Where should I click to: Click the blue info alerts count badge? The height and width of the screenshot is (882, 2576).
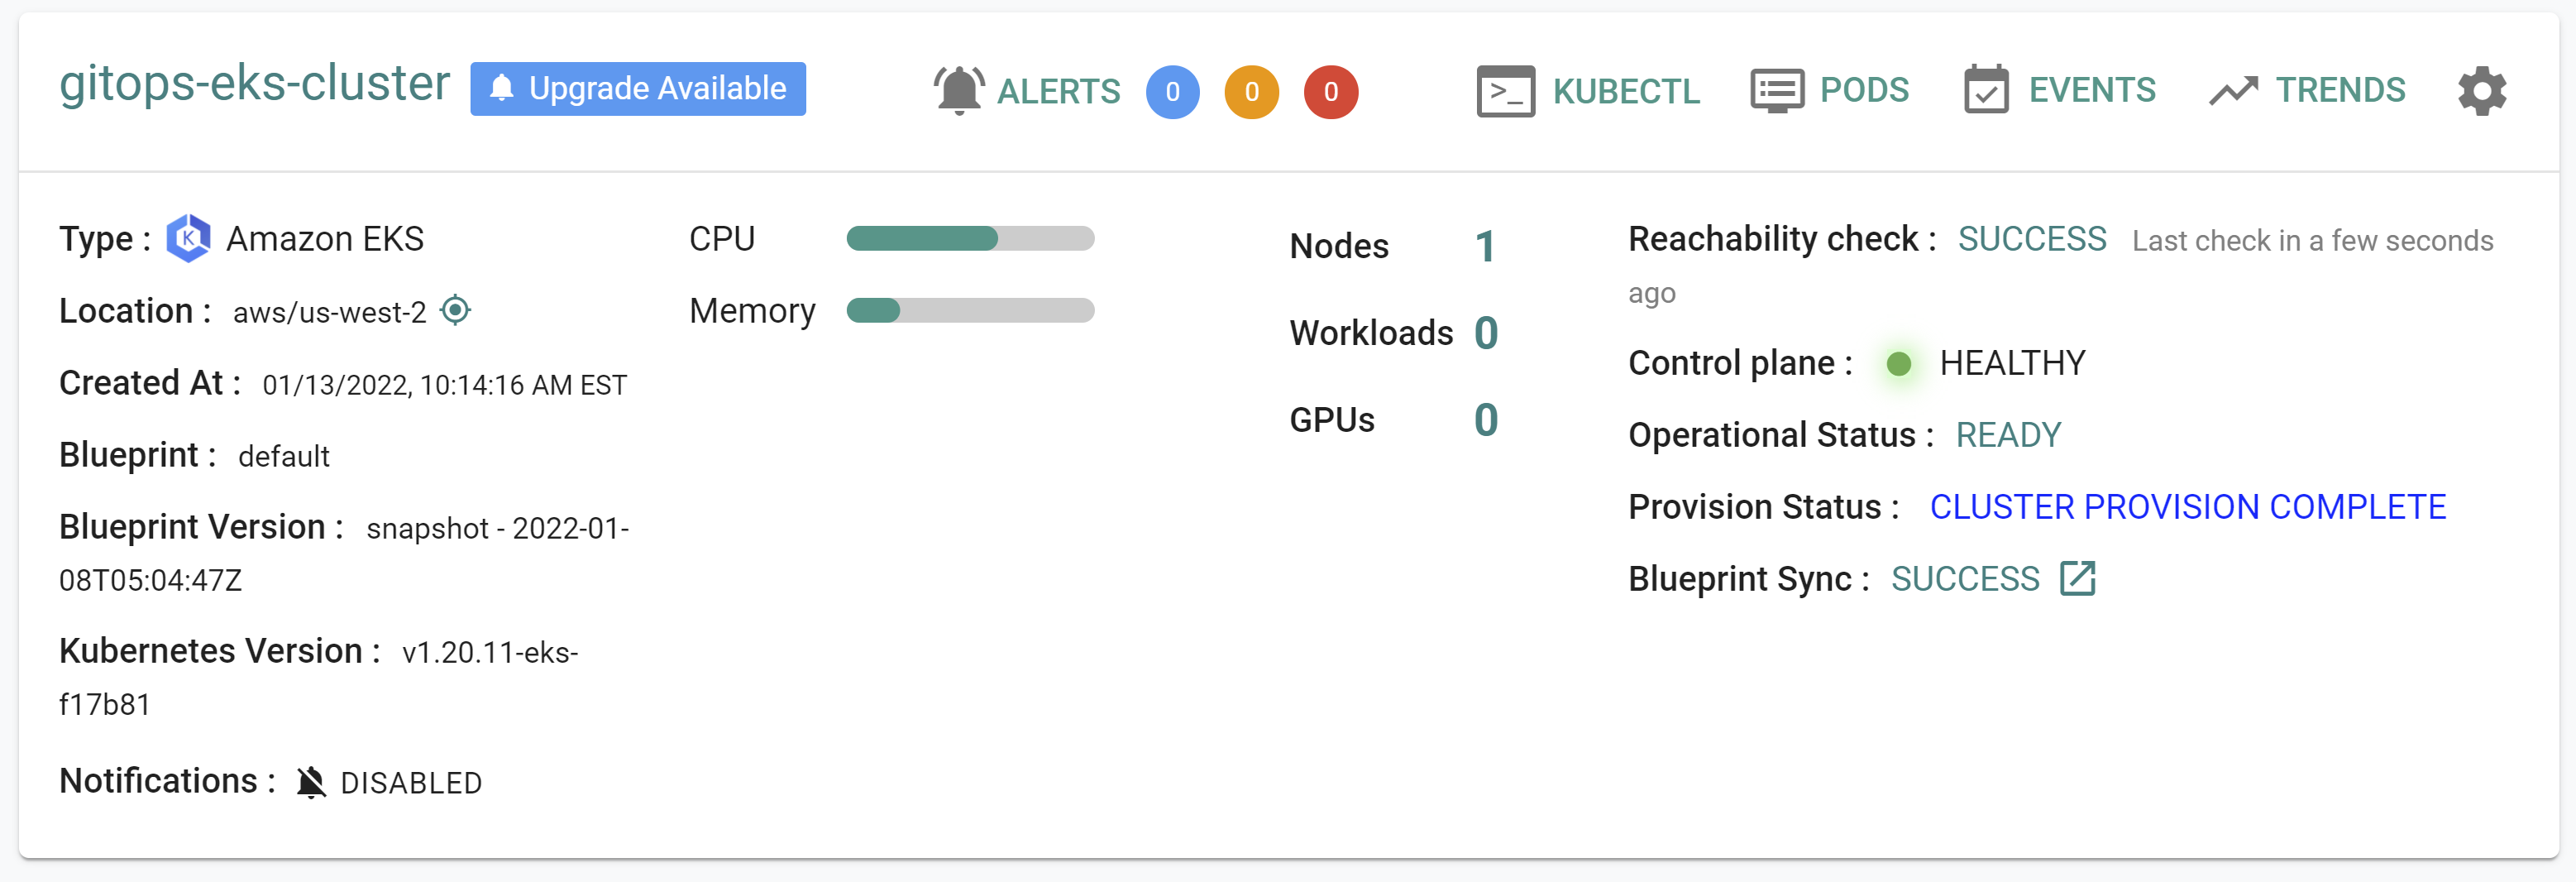pos(1173,92)
